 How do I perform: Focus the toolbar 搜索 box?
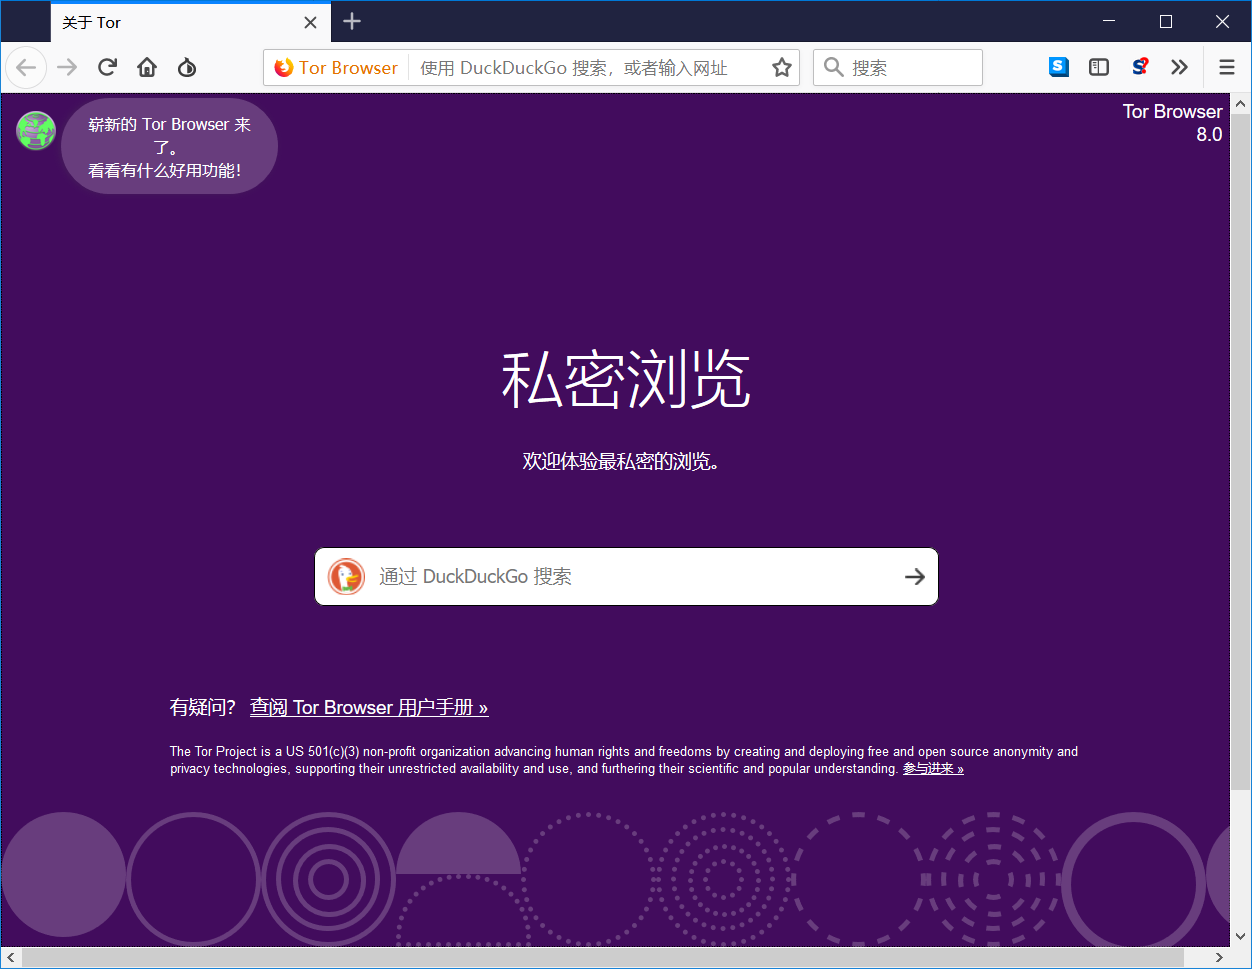[898, 68]
